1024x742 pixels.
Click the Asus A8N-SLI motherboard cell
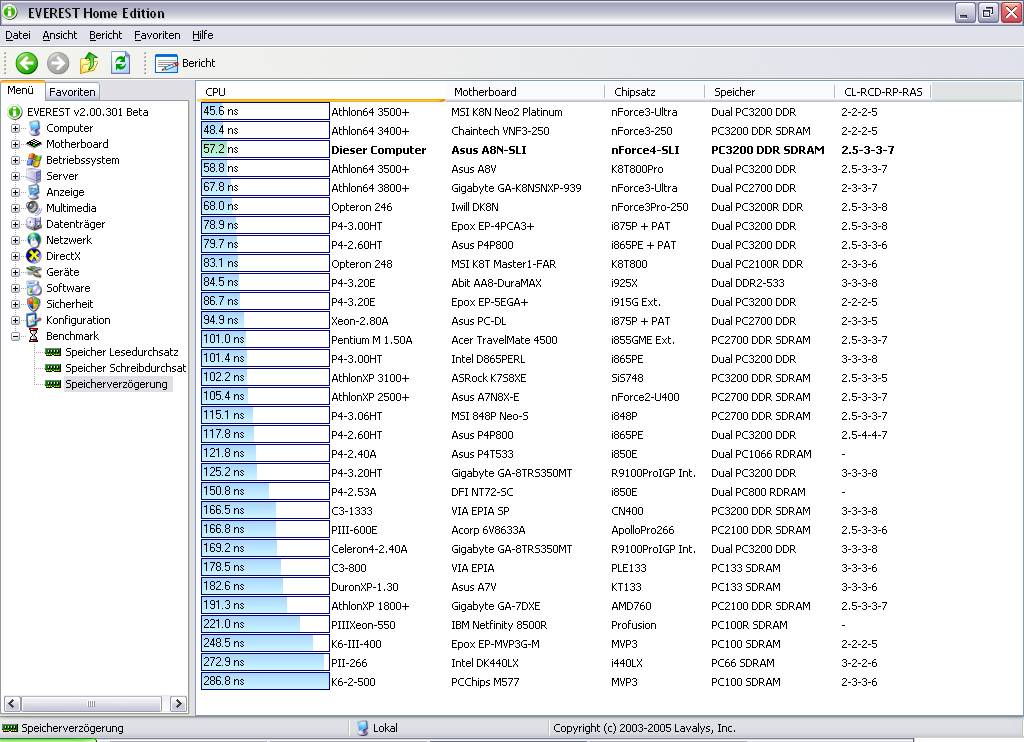coord(488,150)
